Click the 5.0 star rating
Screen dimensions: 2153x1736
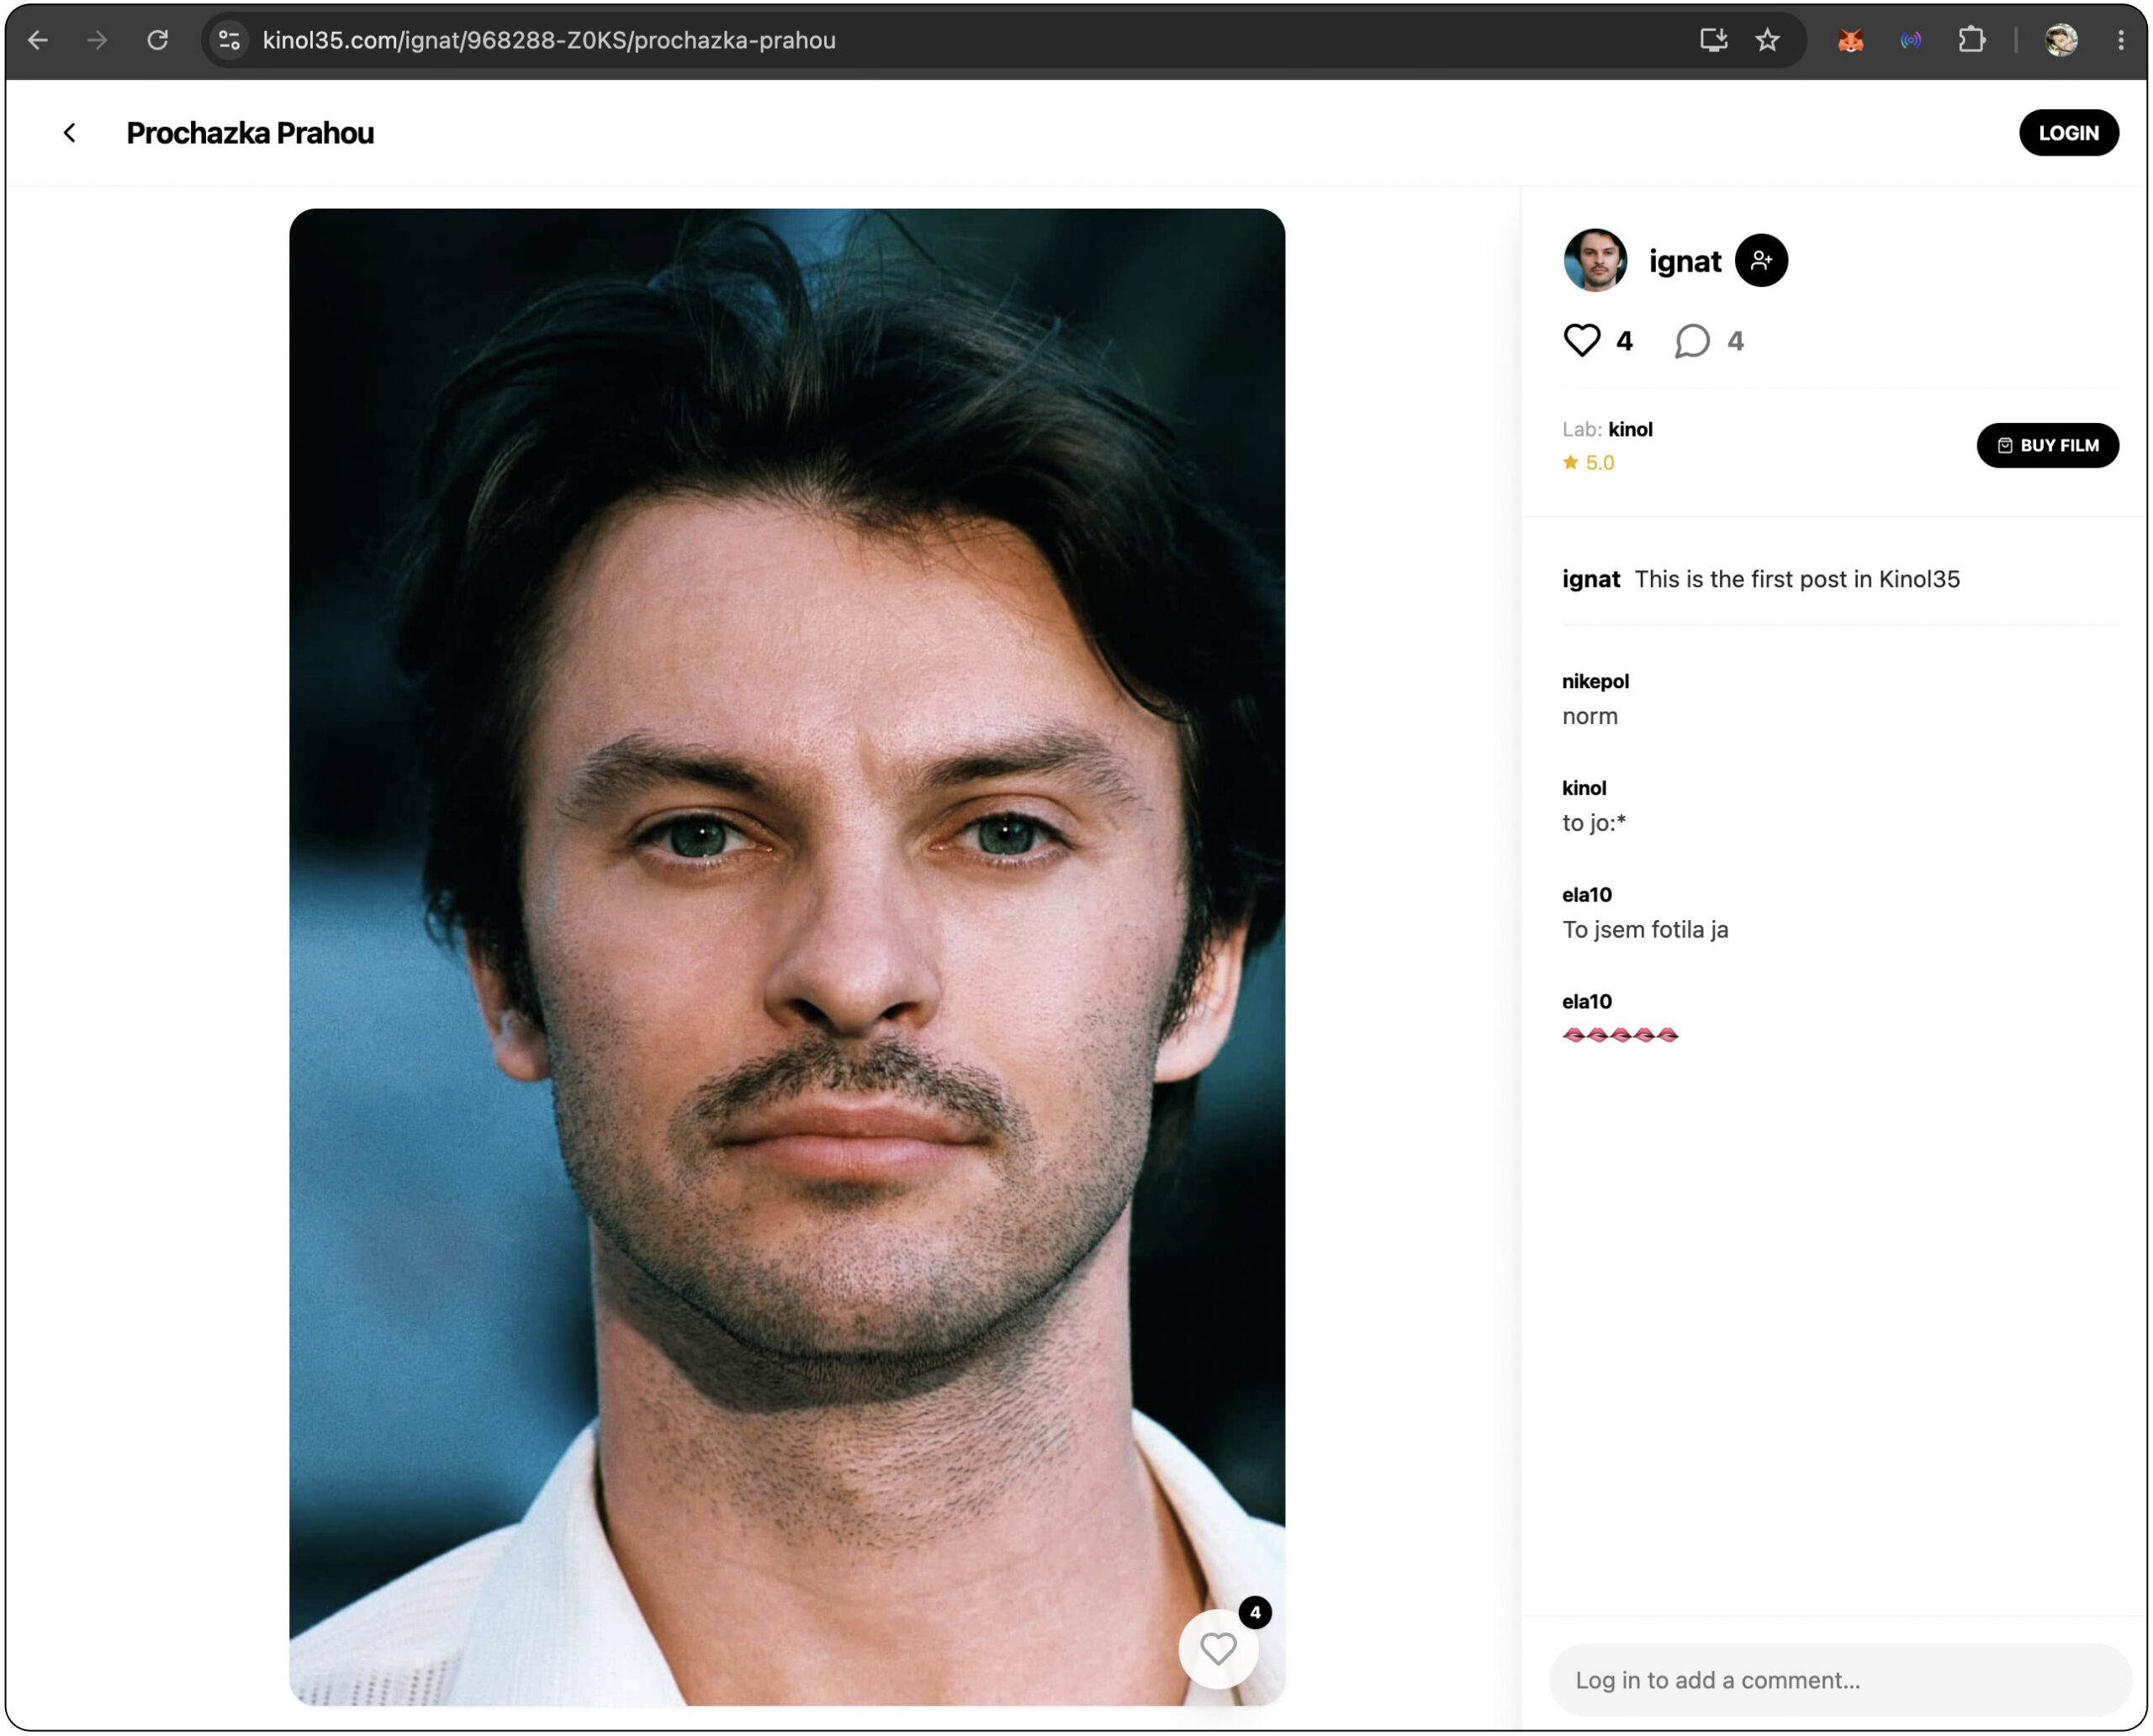[1588, 462]
